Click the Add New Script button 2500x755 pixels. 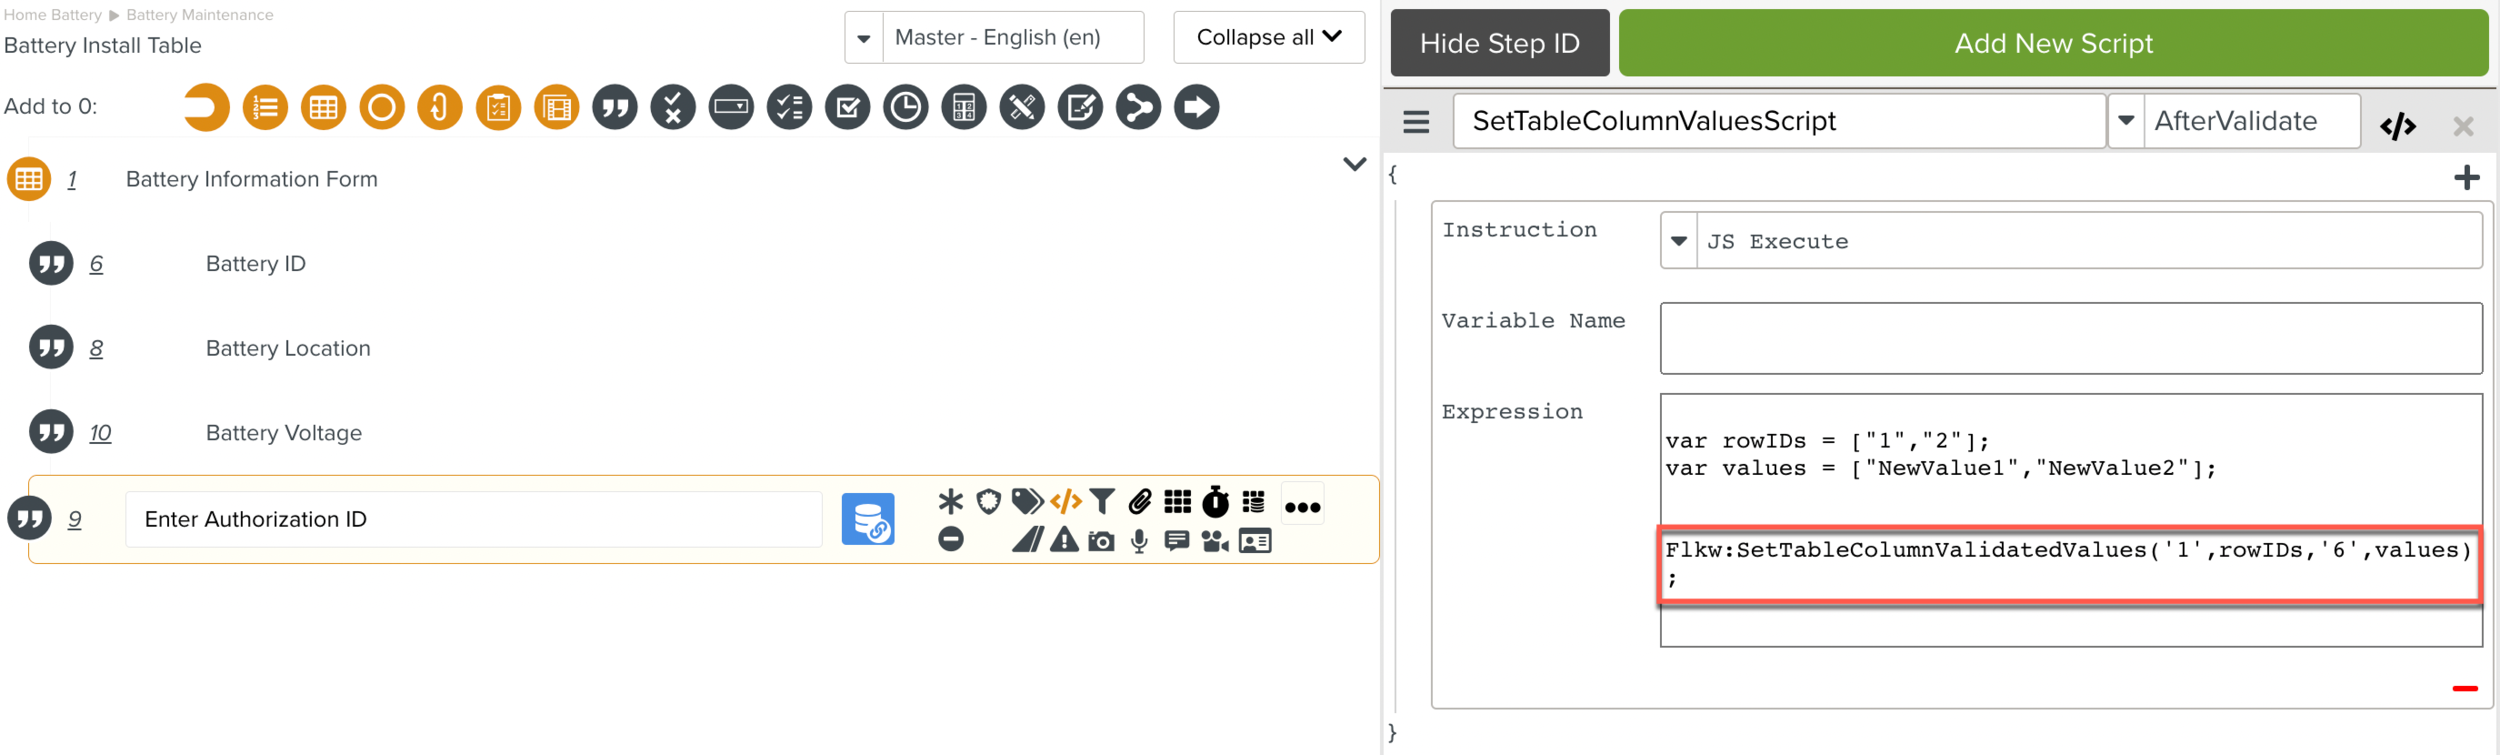pos(2053,43)
